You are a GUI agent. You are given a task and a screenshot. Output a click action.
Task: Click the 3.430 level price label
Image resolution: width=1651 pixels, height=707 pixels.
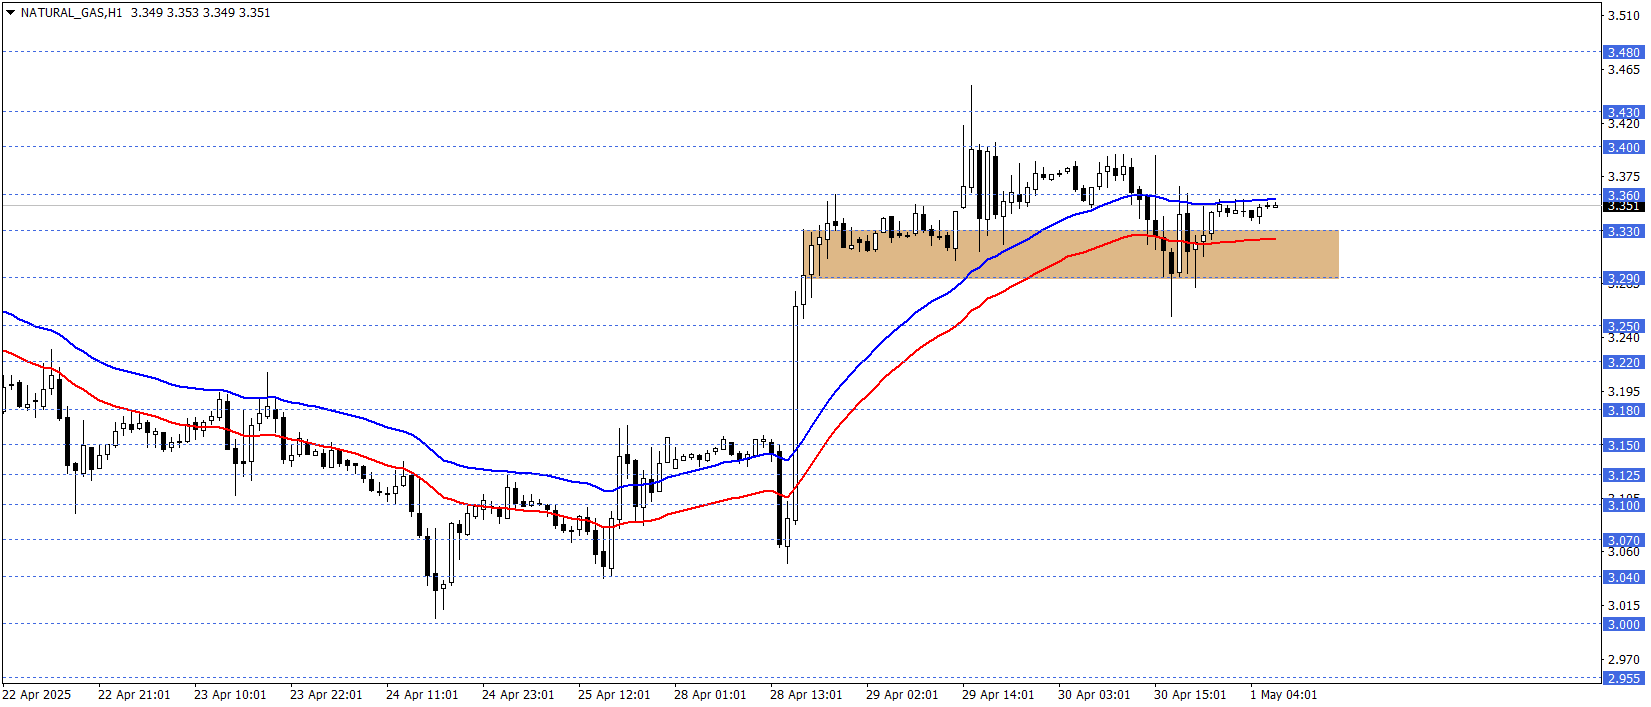point(1623,112)
